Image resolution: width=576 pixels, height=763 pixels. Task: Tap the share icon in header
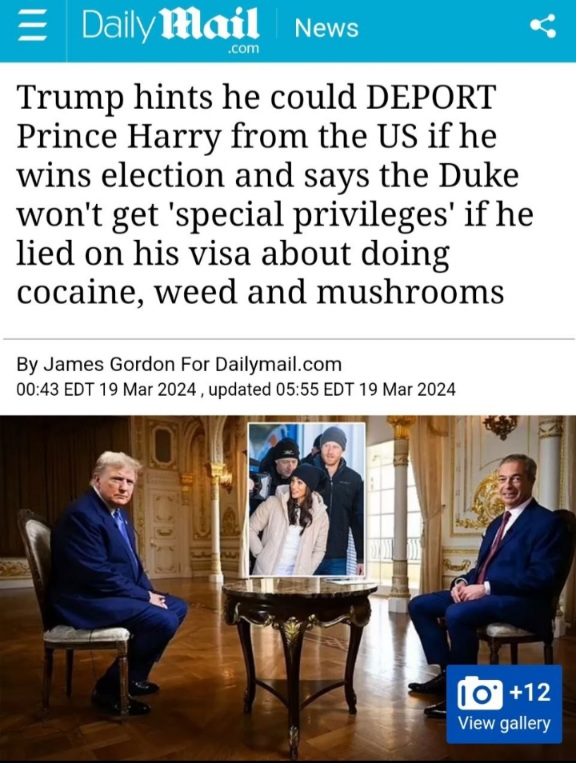543,26
